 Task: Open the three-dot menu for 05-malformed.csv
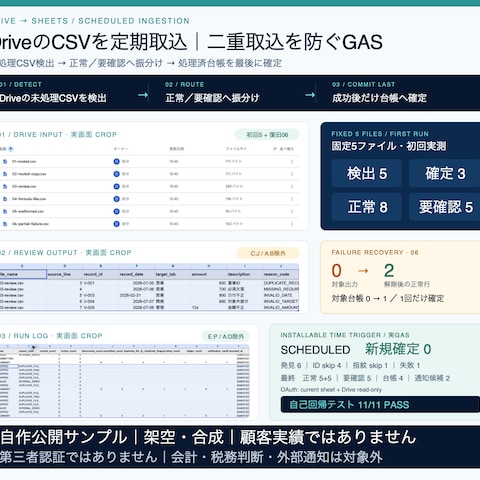pos(292,211)
